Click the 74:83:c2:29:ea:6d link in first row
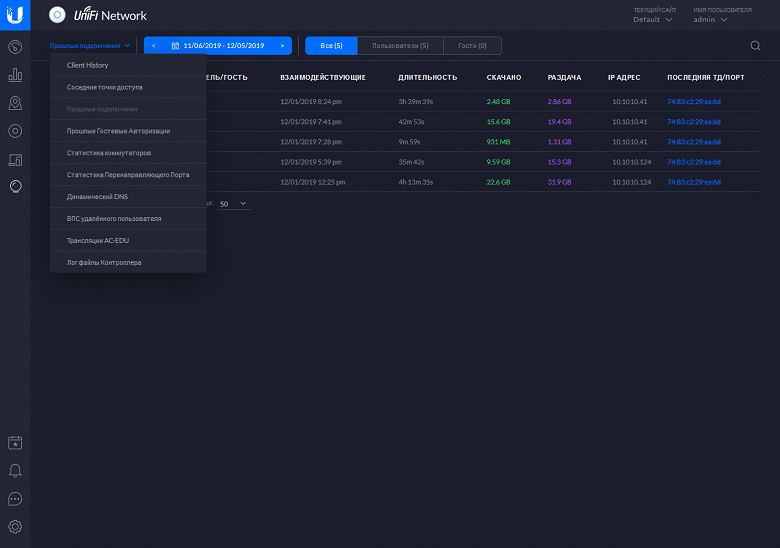This screenshot has width=780, height=548. 693,101
